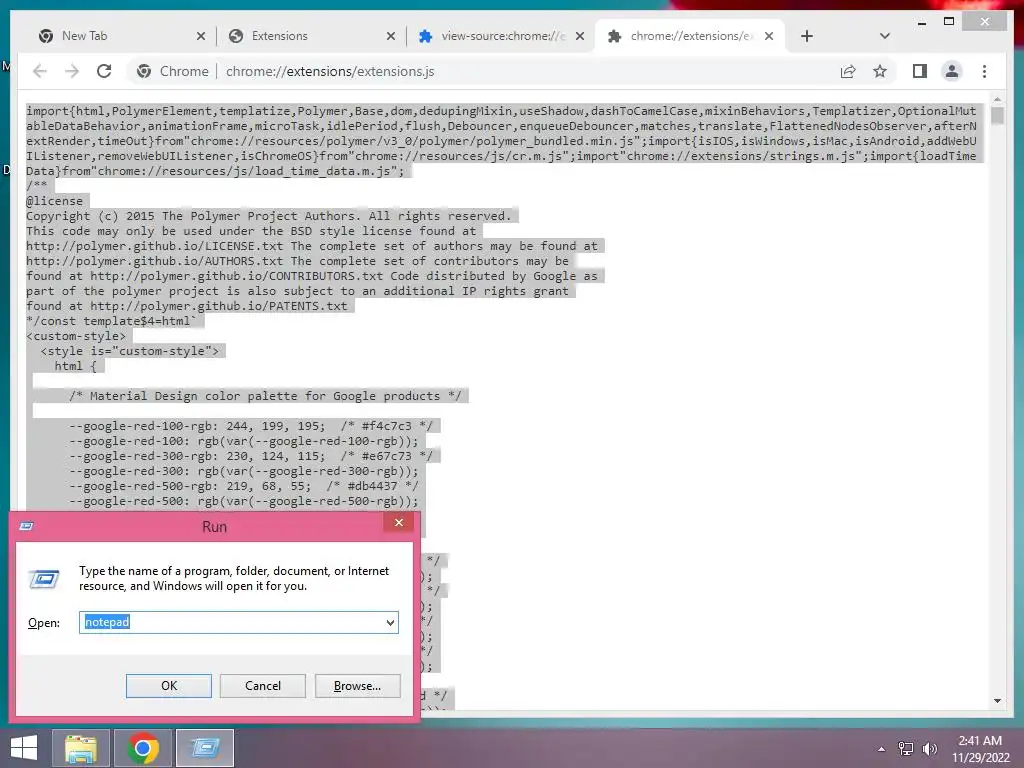
Task: Click the "@license" line
Action: tap(54, 201)
